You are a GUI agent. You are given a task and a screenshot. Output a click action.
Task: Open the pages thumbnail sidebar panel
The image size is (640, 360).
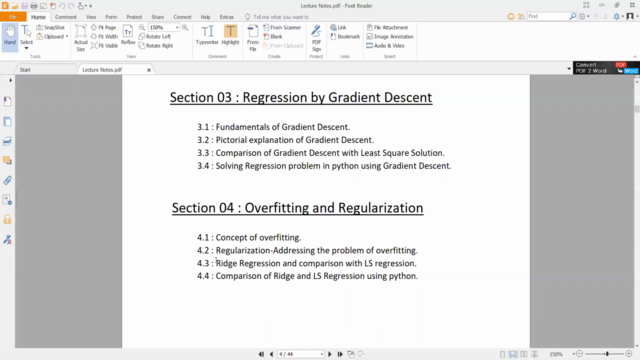(7, 122)
